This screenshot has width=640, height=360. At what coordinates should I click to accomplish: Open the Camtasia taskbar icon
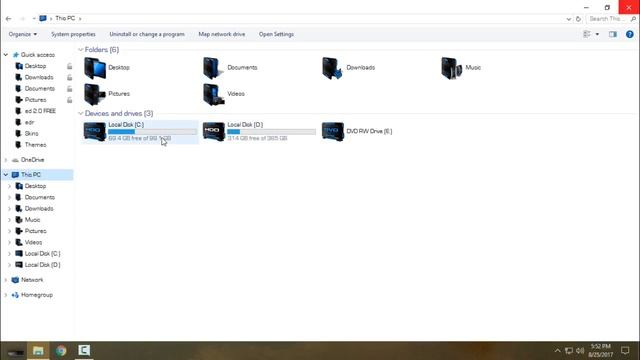tap(84, 351)
